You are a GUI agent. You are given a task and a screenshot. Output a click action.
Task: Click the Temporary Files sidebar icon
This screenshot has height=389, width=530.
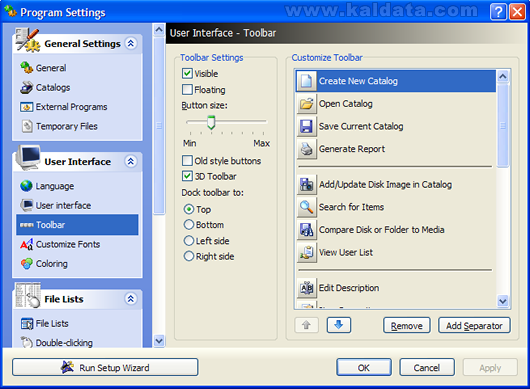[x=27, y=126]
